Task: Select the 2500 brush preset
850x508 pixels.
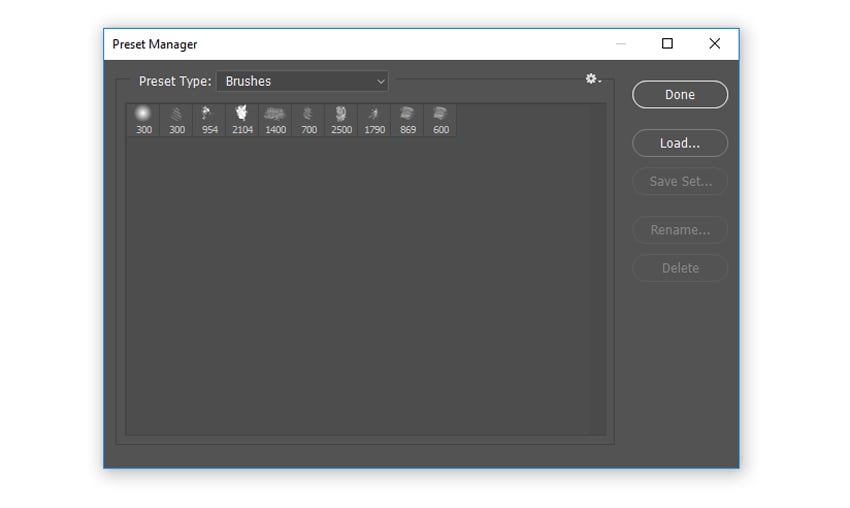Action: coord(342,120)
